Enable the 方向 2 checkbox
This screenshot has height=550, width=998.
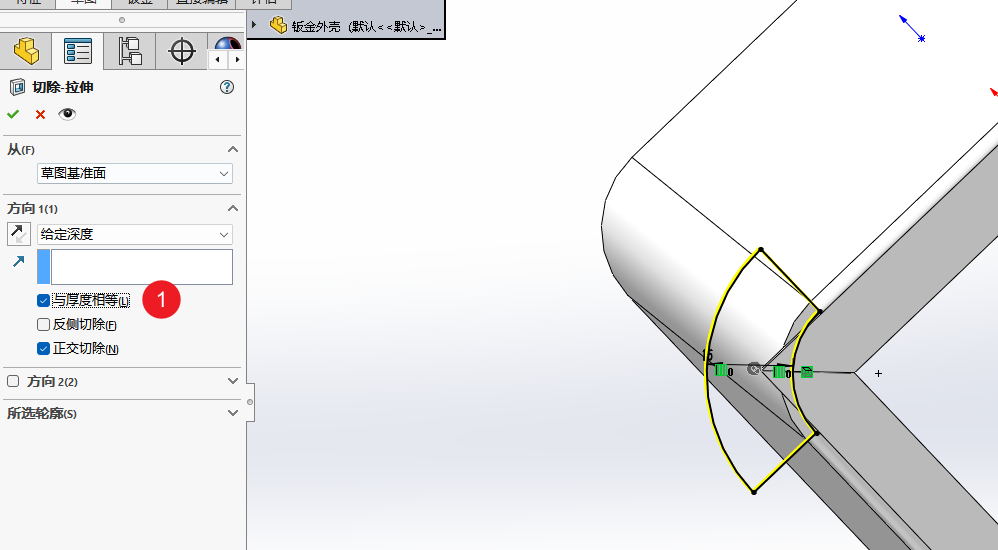point(13,381)
